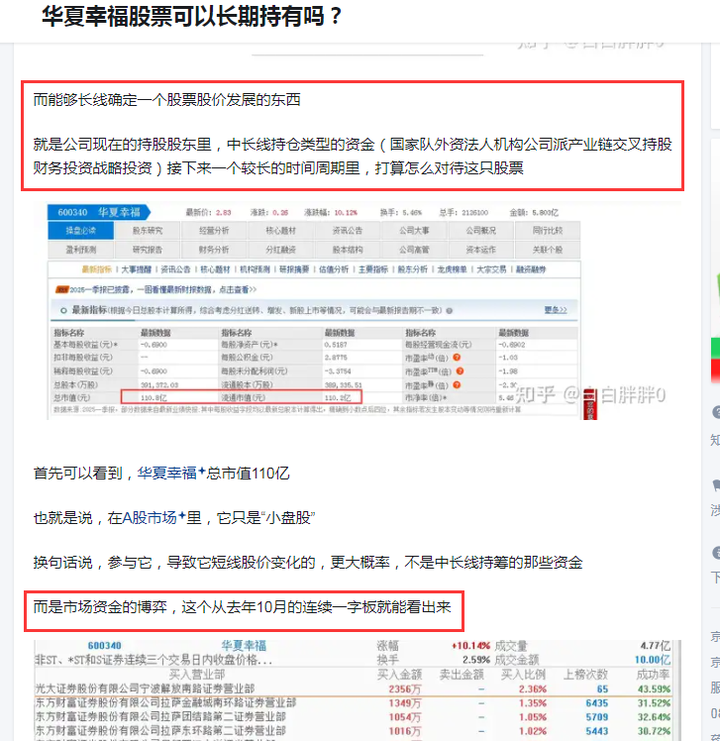Click the 最新指标 sub-navigation link
The image size is (720, 741).
point(96,269)
